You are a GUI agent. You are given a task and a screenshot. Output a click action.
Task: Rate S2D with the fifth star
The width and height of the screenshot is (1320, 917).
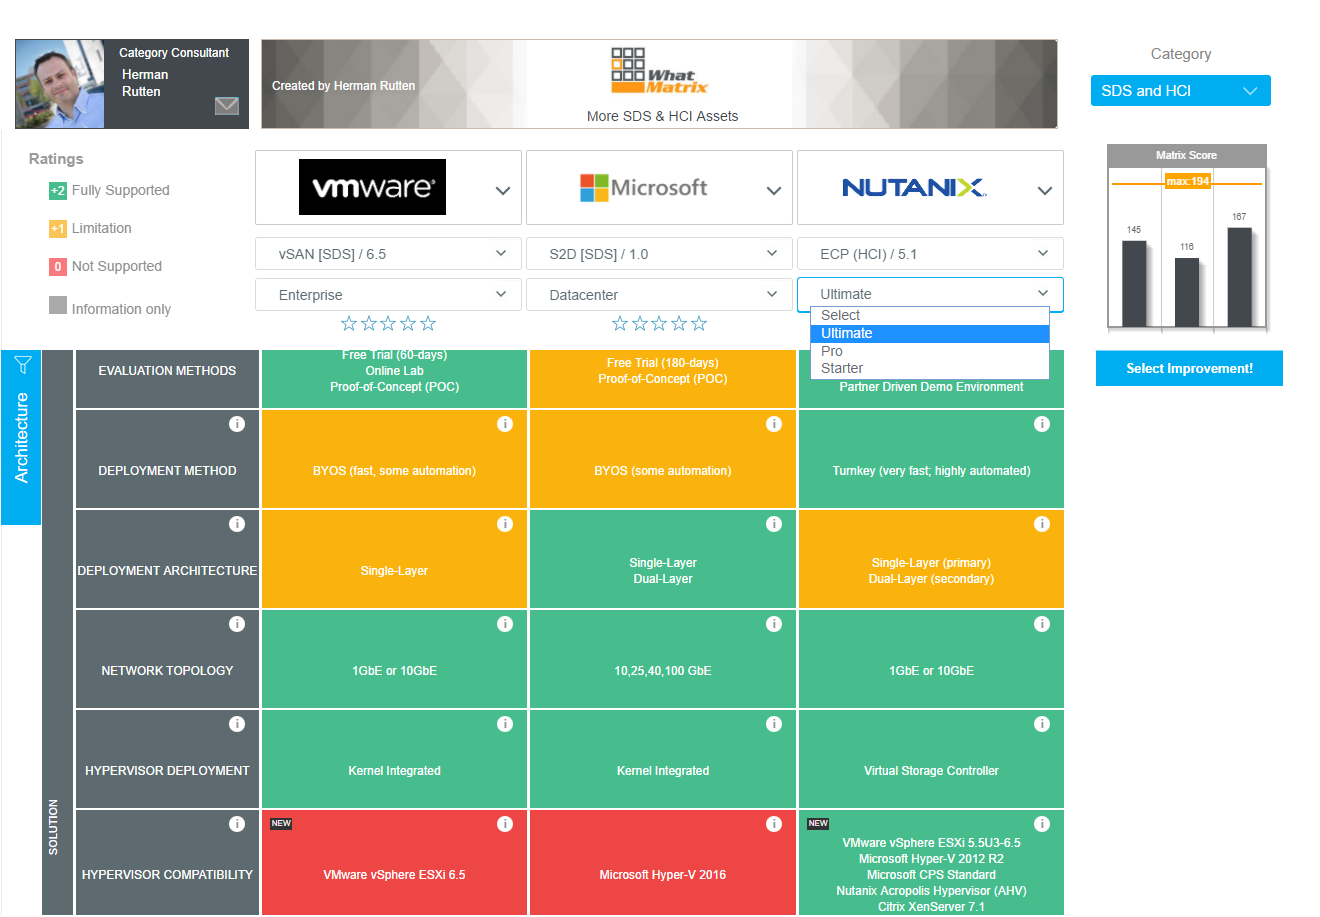699,323
